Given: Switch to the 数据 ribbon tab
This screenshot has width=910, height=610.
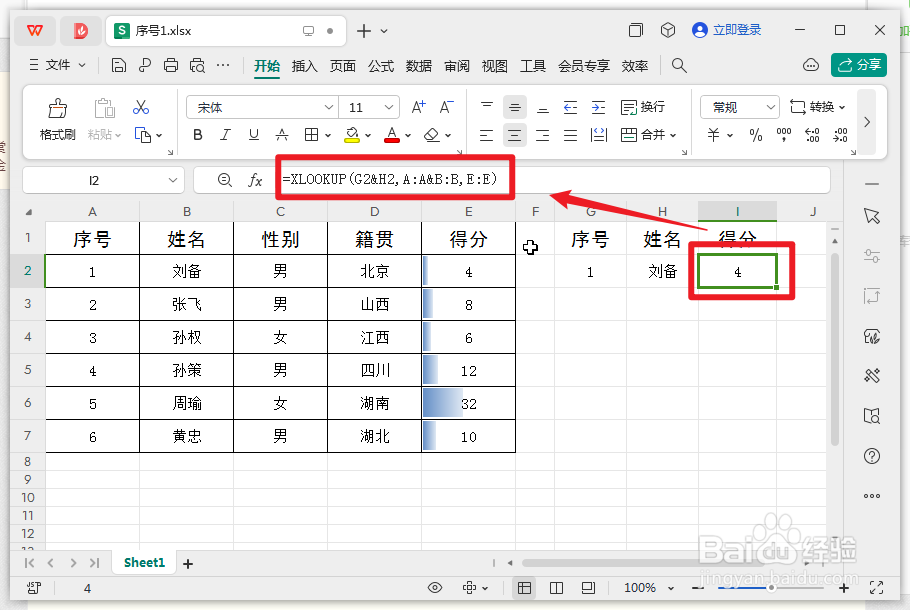Looking at the screenshot, I should 419,65.
